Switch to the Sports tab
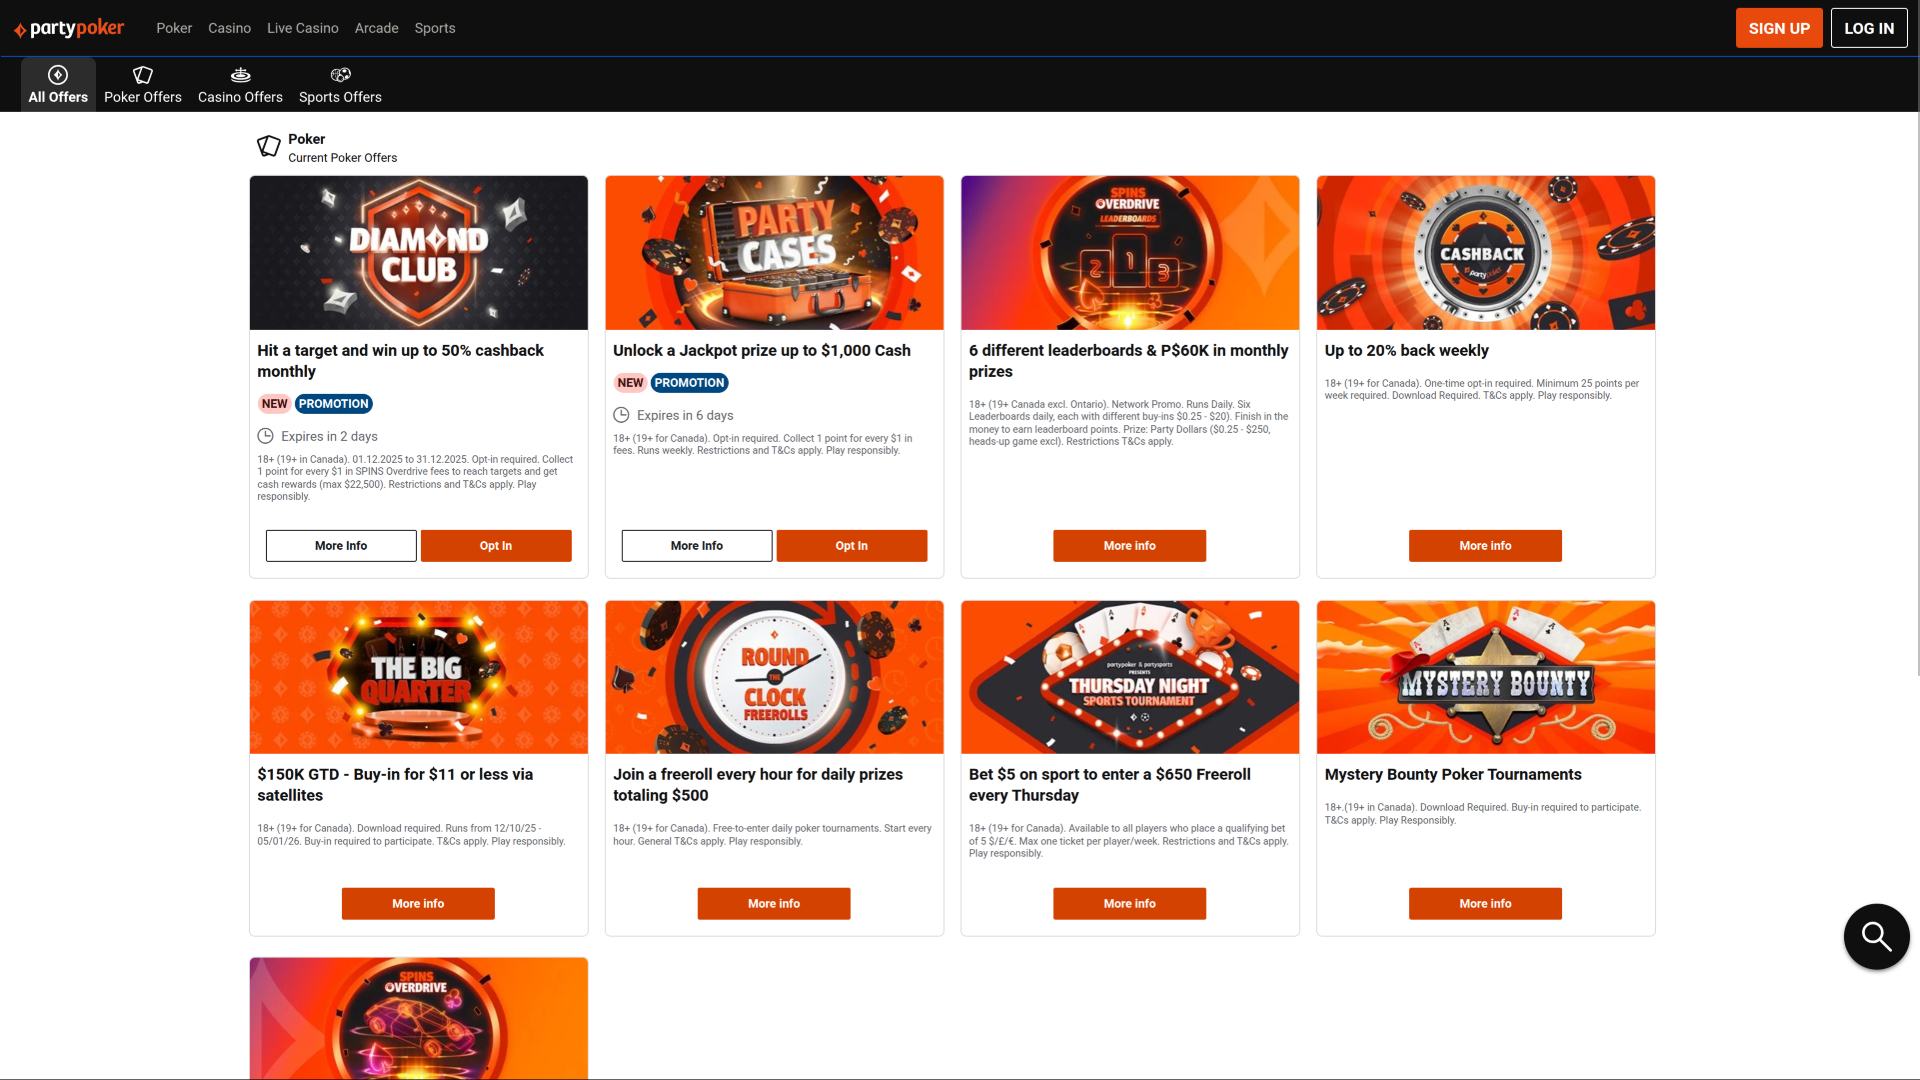Viewport: 1920px width, 1080px height. pyautogui.click(x=434, y=27)
